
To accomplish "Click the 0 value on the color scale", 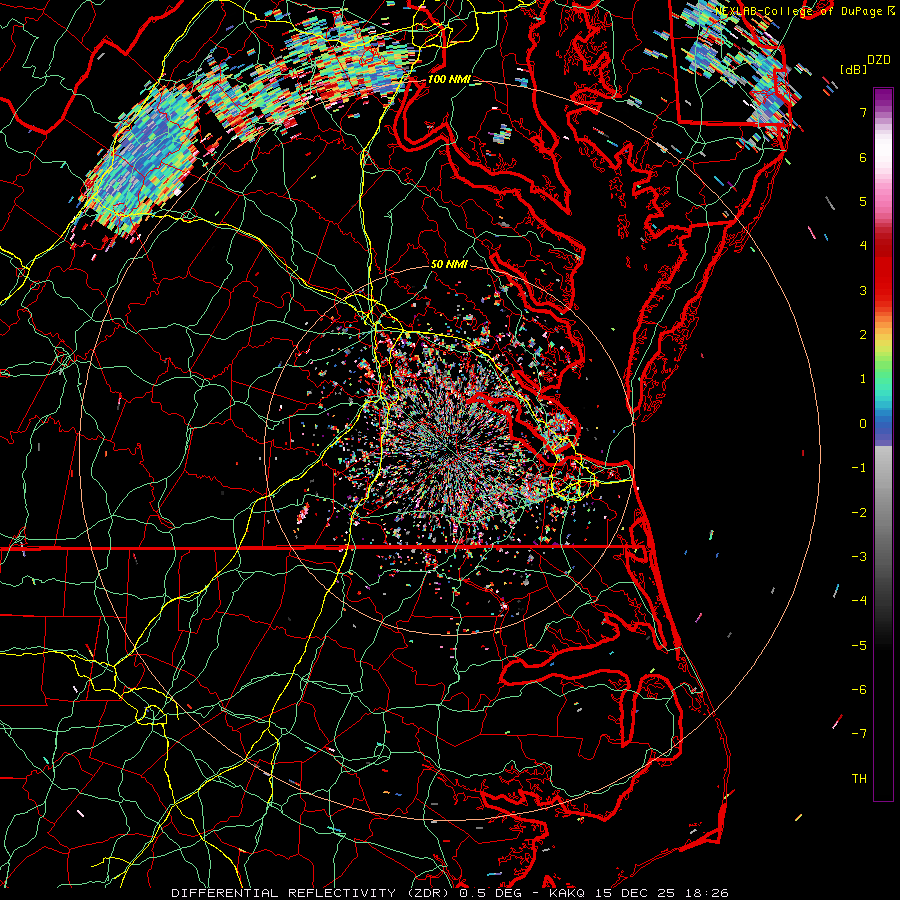I will pos(863,424).
